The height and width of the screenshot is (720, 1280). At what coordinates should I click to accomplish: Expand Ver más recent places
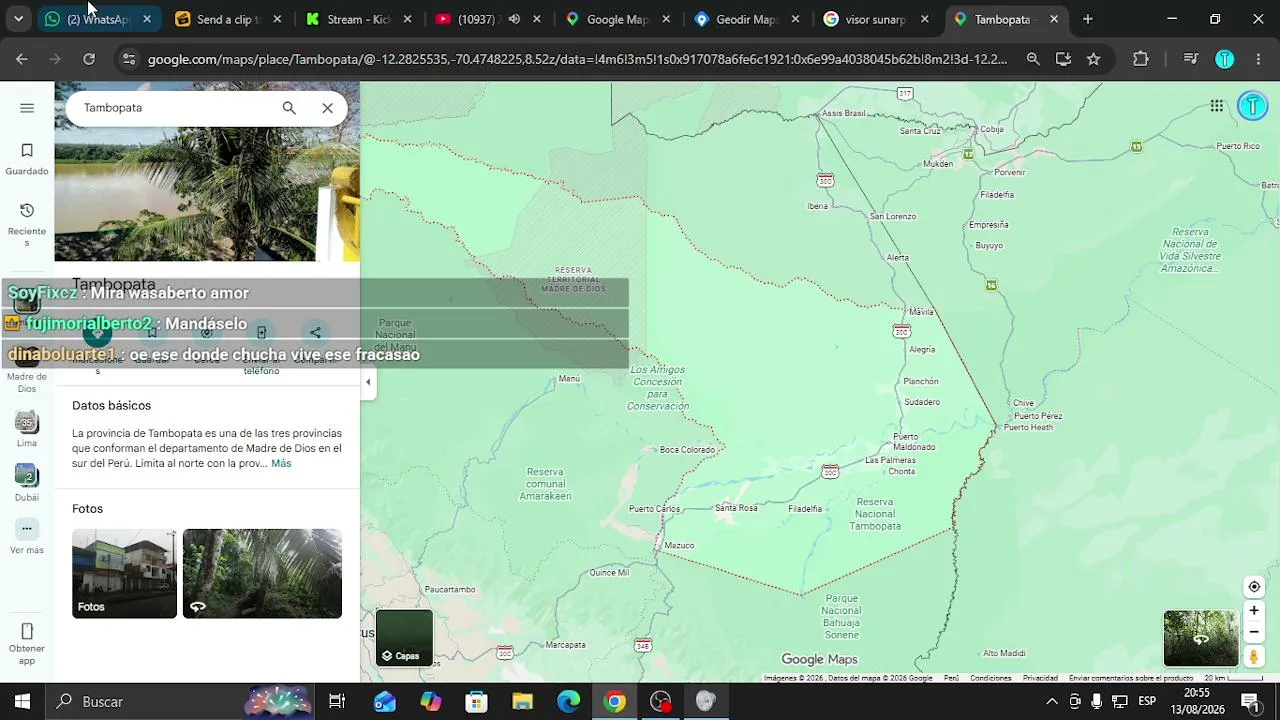(27, 537)
